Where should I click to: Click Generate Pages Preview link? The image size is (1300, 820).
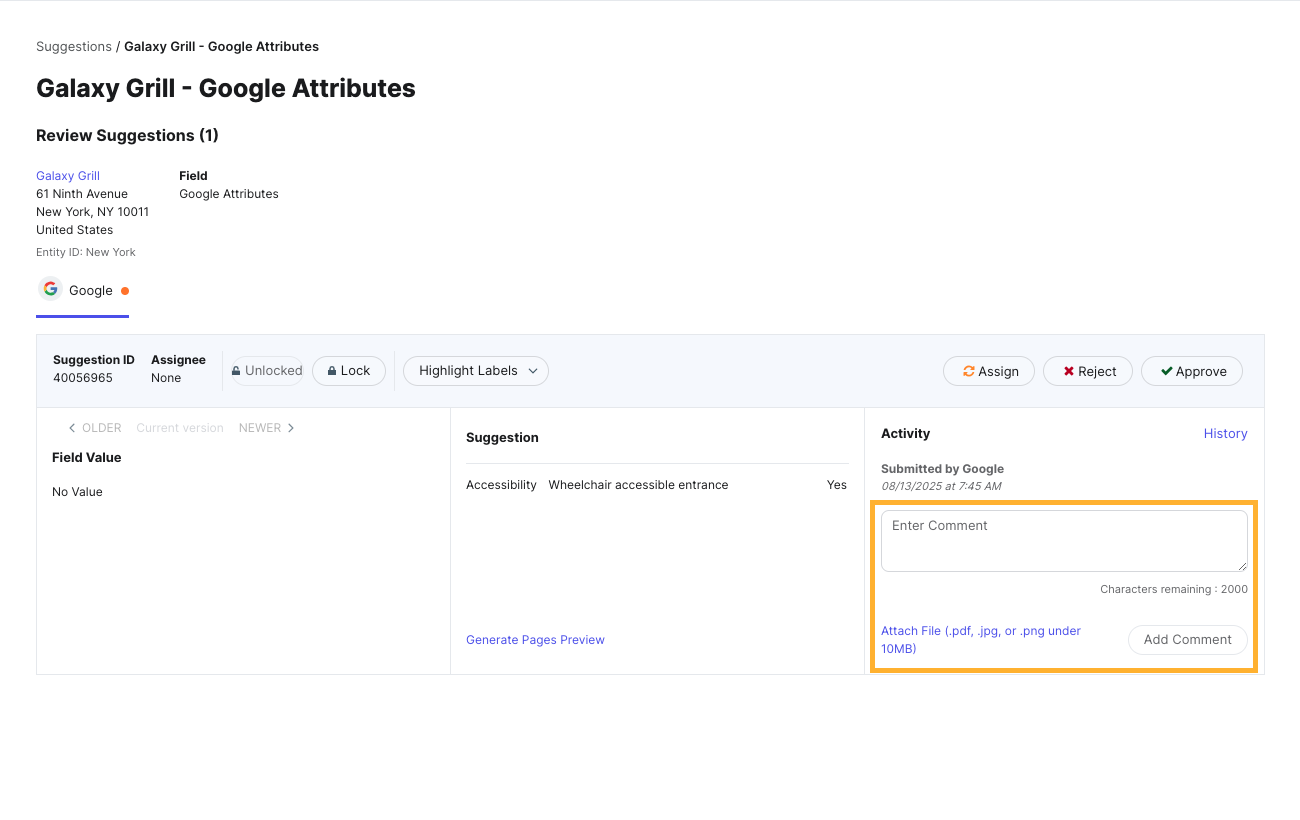click(535, 640)
